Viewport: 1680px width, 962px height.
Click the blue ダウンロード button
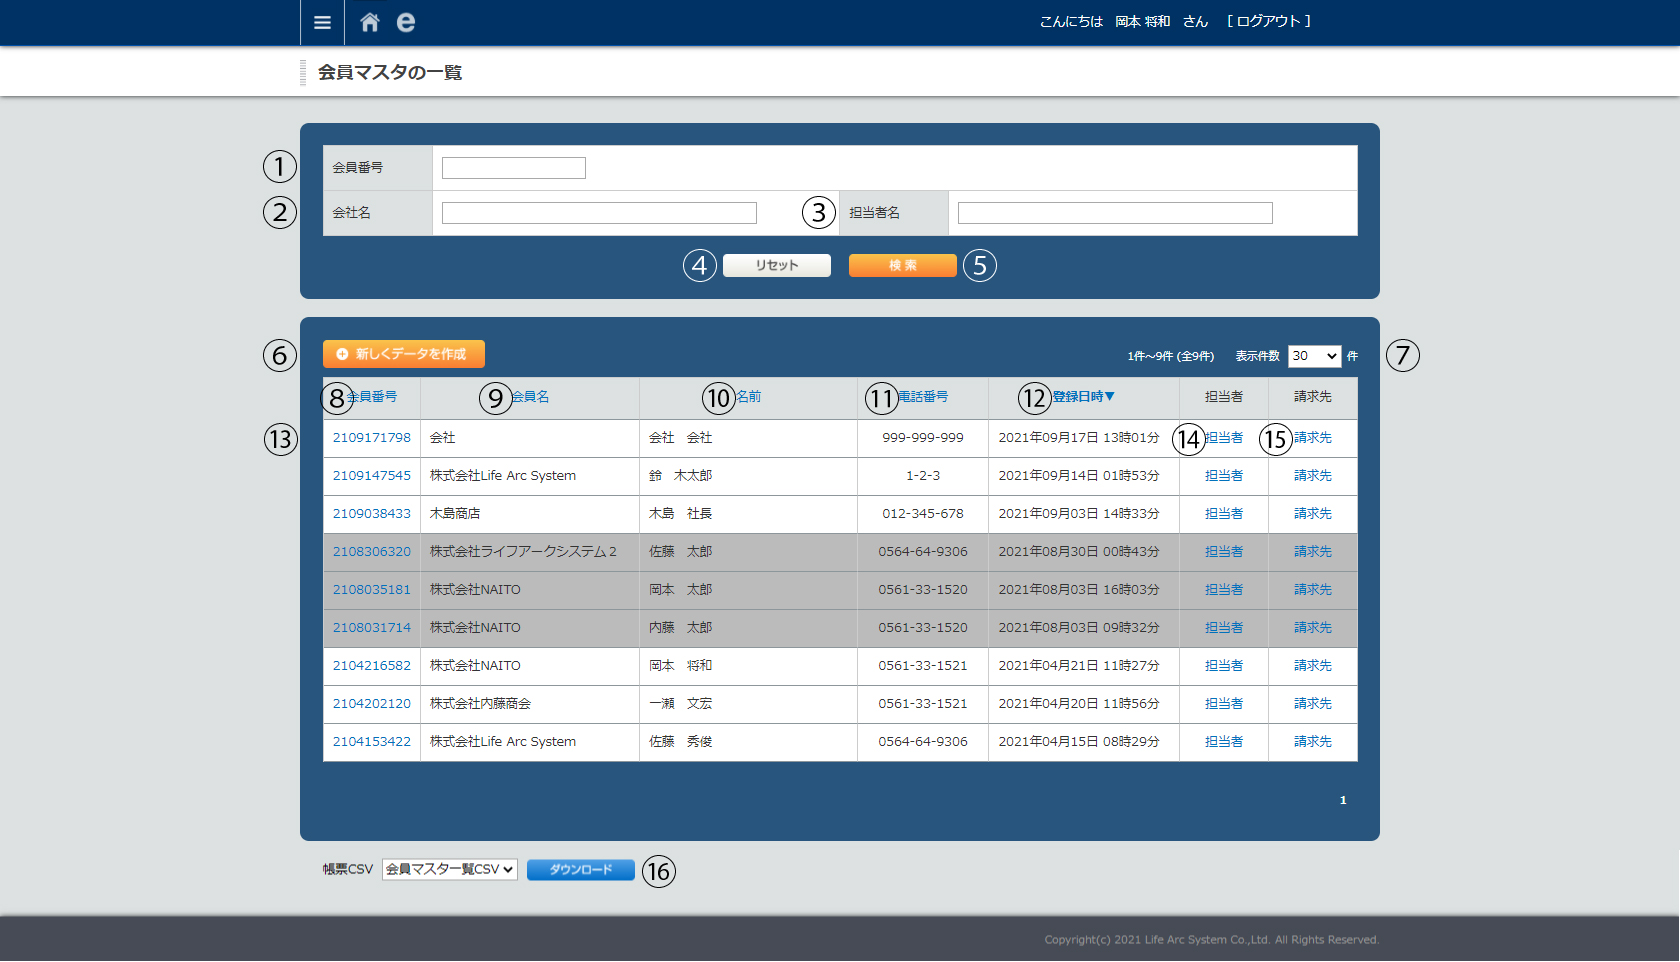tap(580, 870)
